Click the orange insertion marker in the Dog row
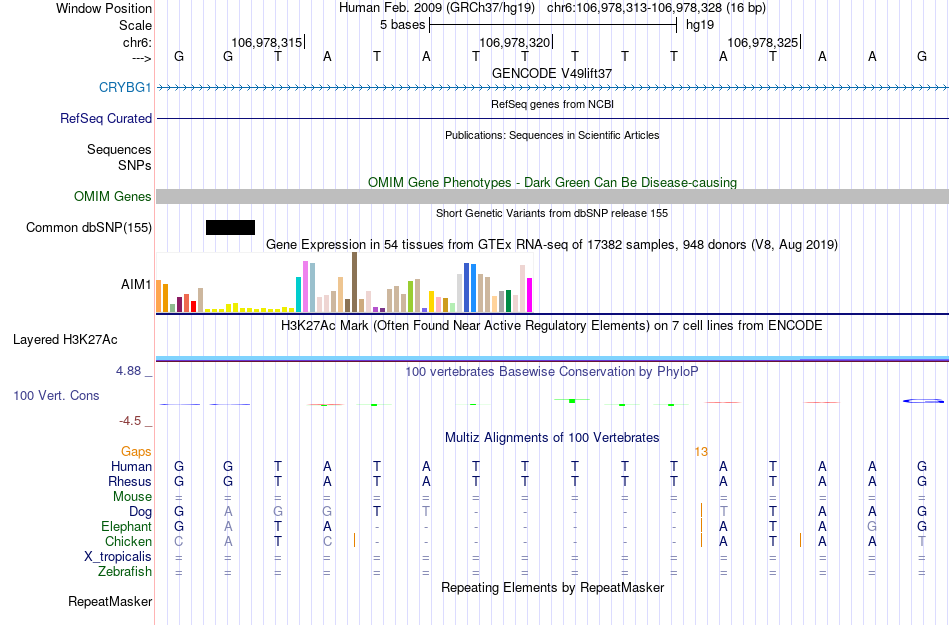This screenshot has height=625, width=950. (x=701, y=511)
